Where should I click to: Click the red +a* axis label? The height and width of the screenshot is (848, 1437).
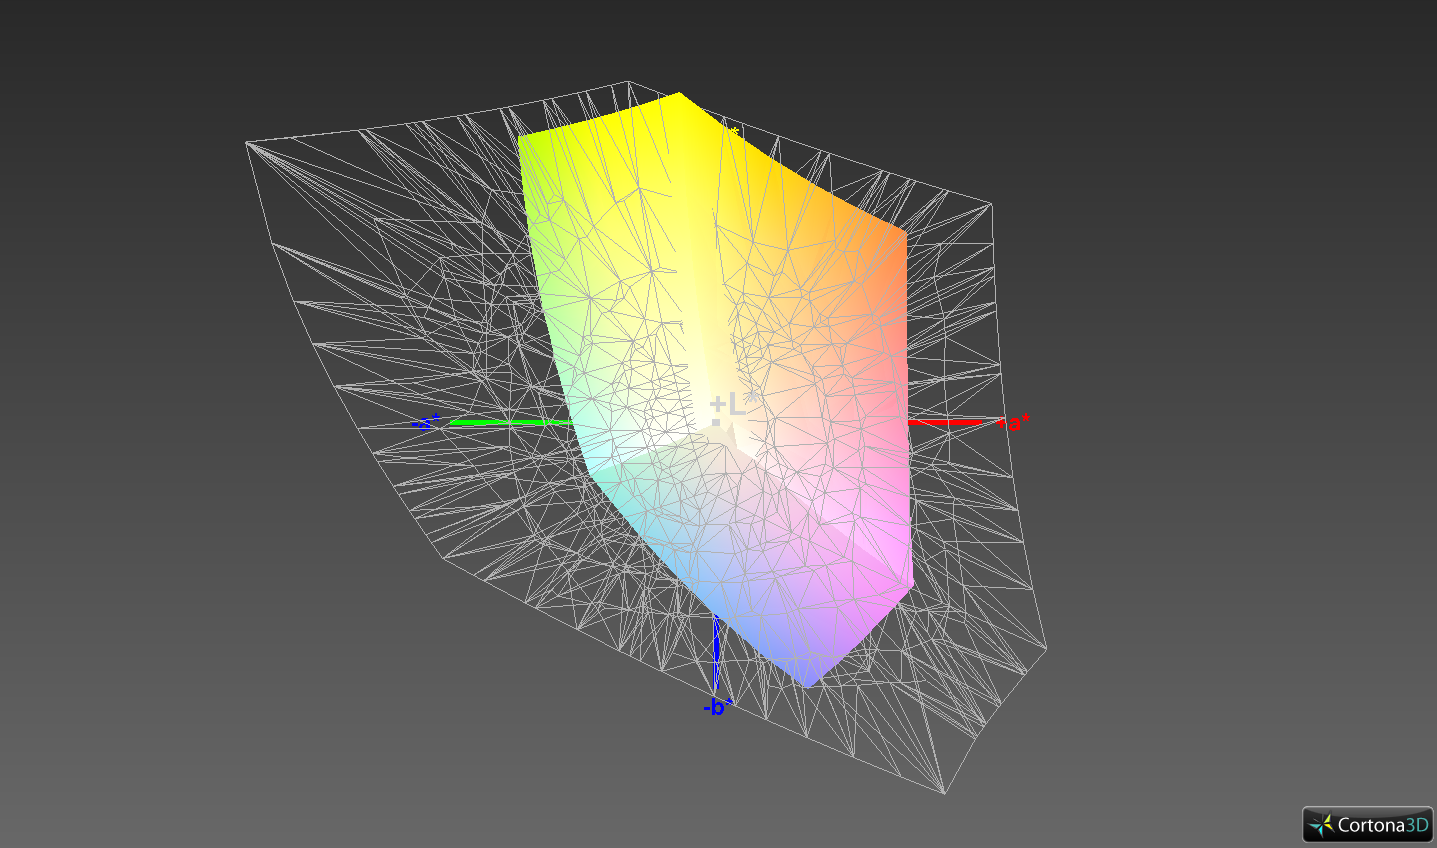click(x=1014, y=423)
